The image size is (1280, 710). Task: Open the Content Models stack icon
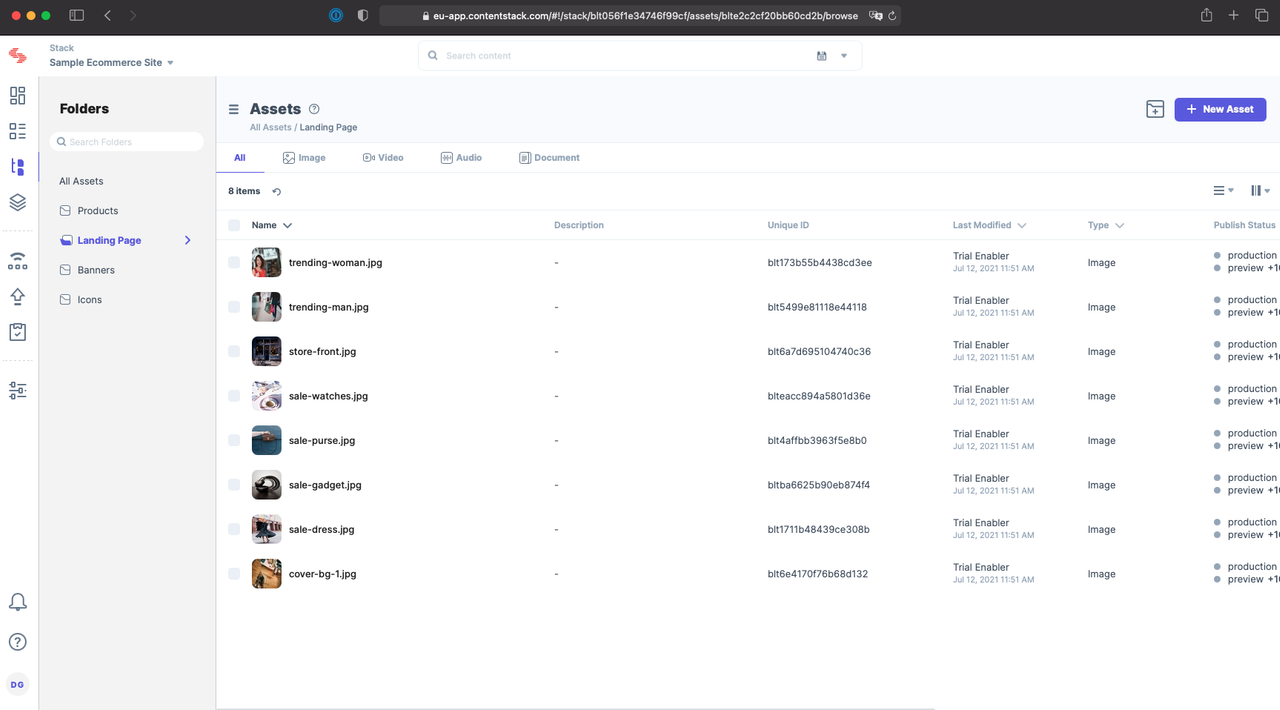point(17,202)
